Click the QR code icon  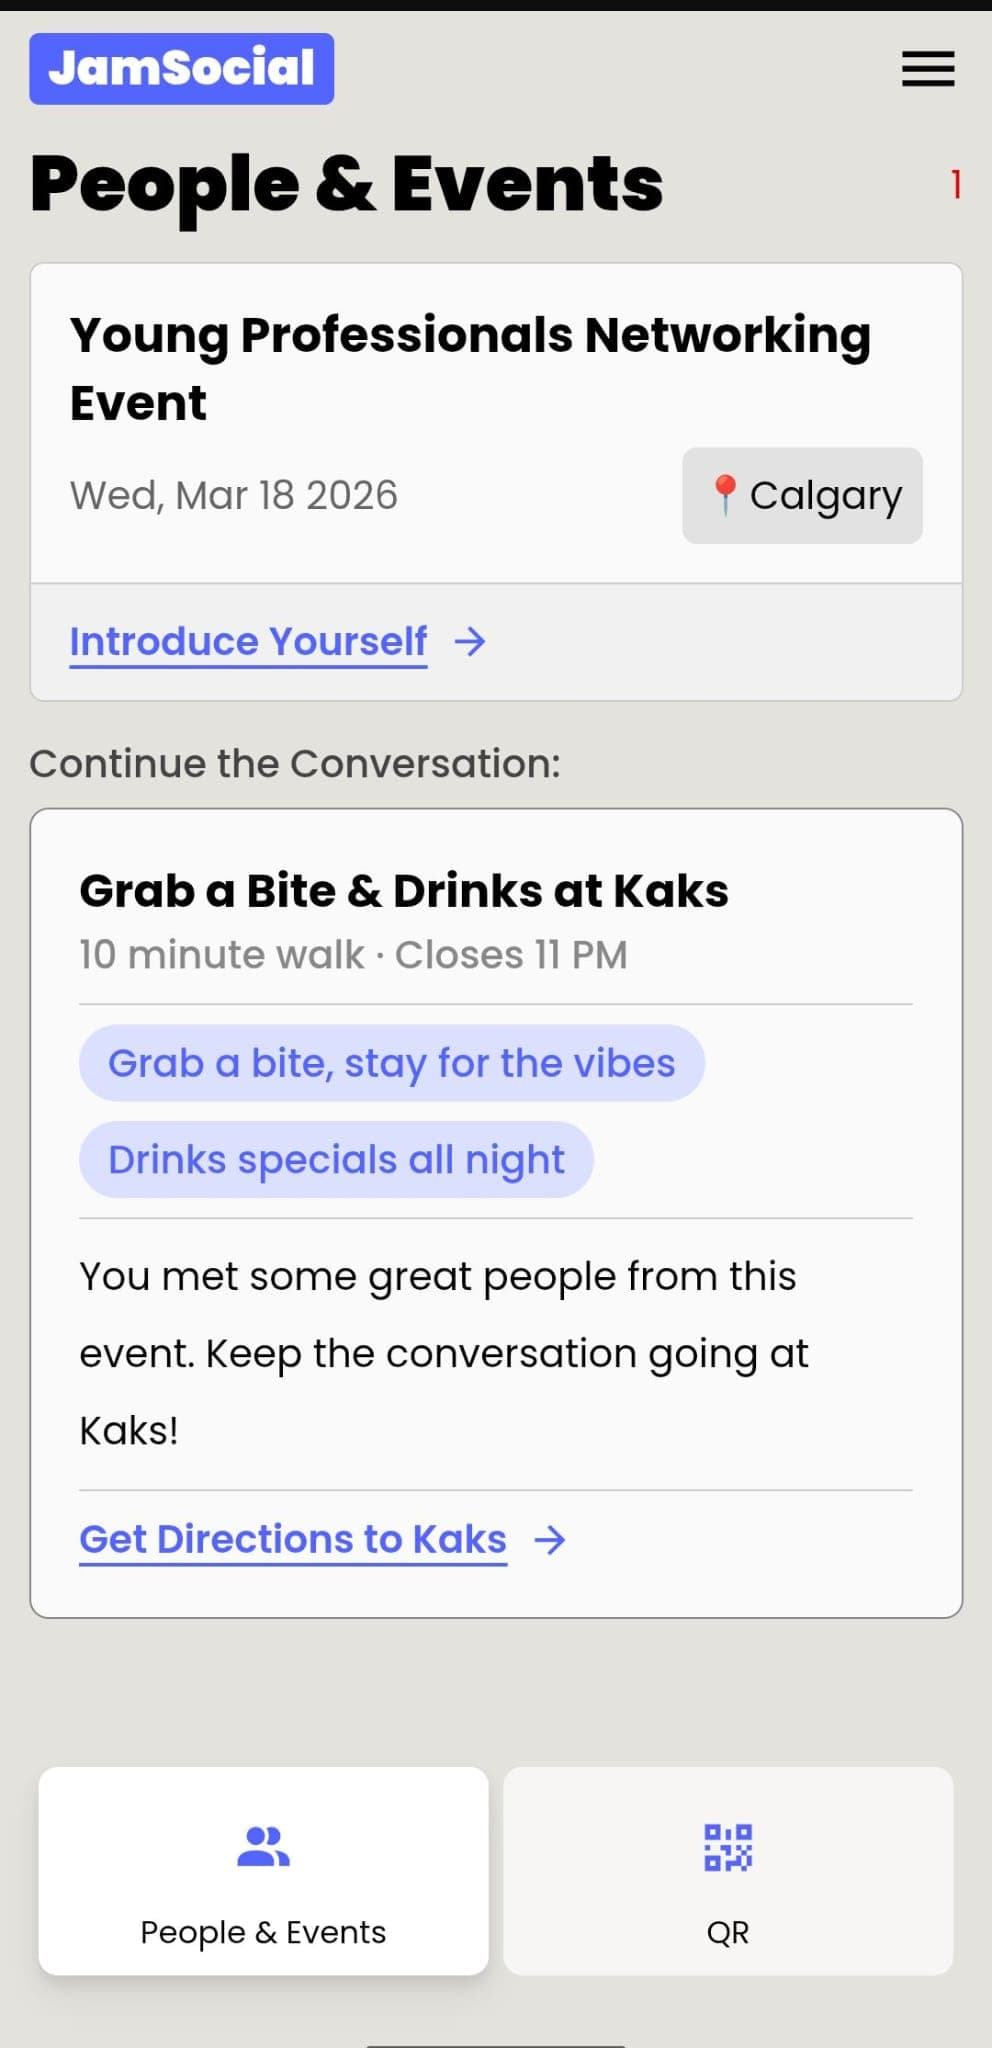click(727, 1847)
